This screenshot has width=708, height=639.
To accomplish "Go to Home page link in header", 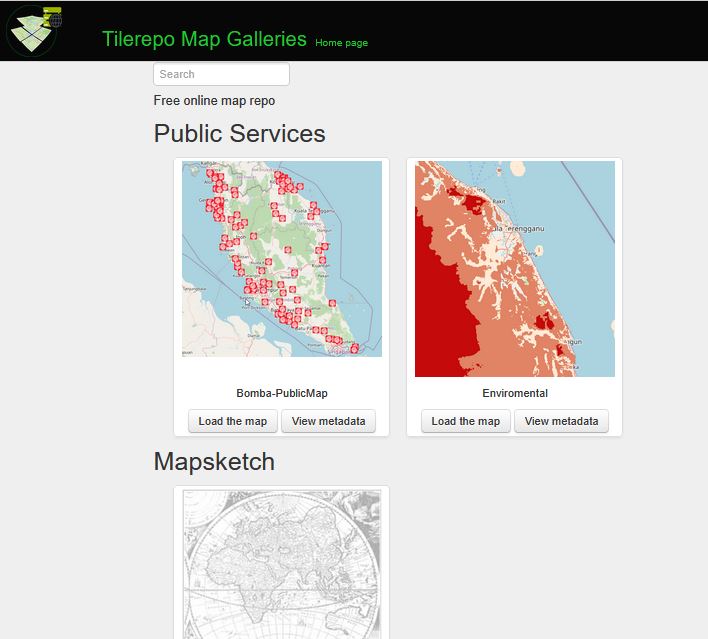I will 341,43.
